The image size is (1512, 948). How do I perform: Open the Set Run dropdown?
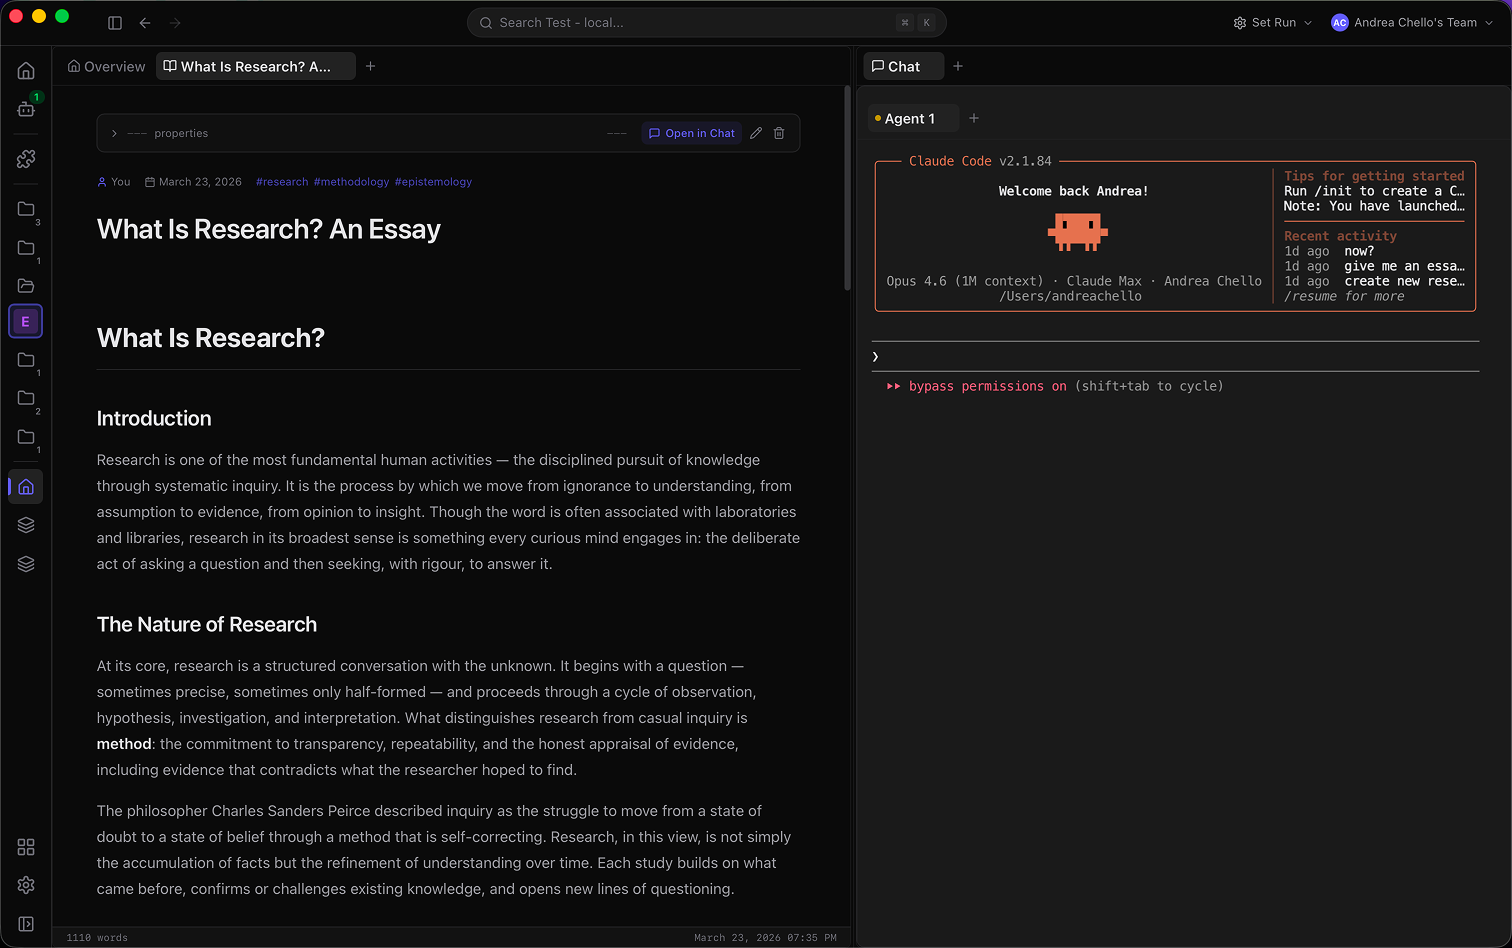(x=1271, y=22)
